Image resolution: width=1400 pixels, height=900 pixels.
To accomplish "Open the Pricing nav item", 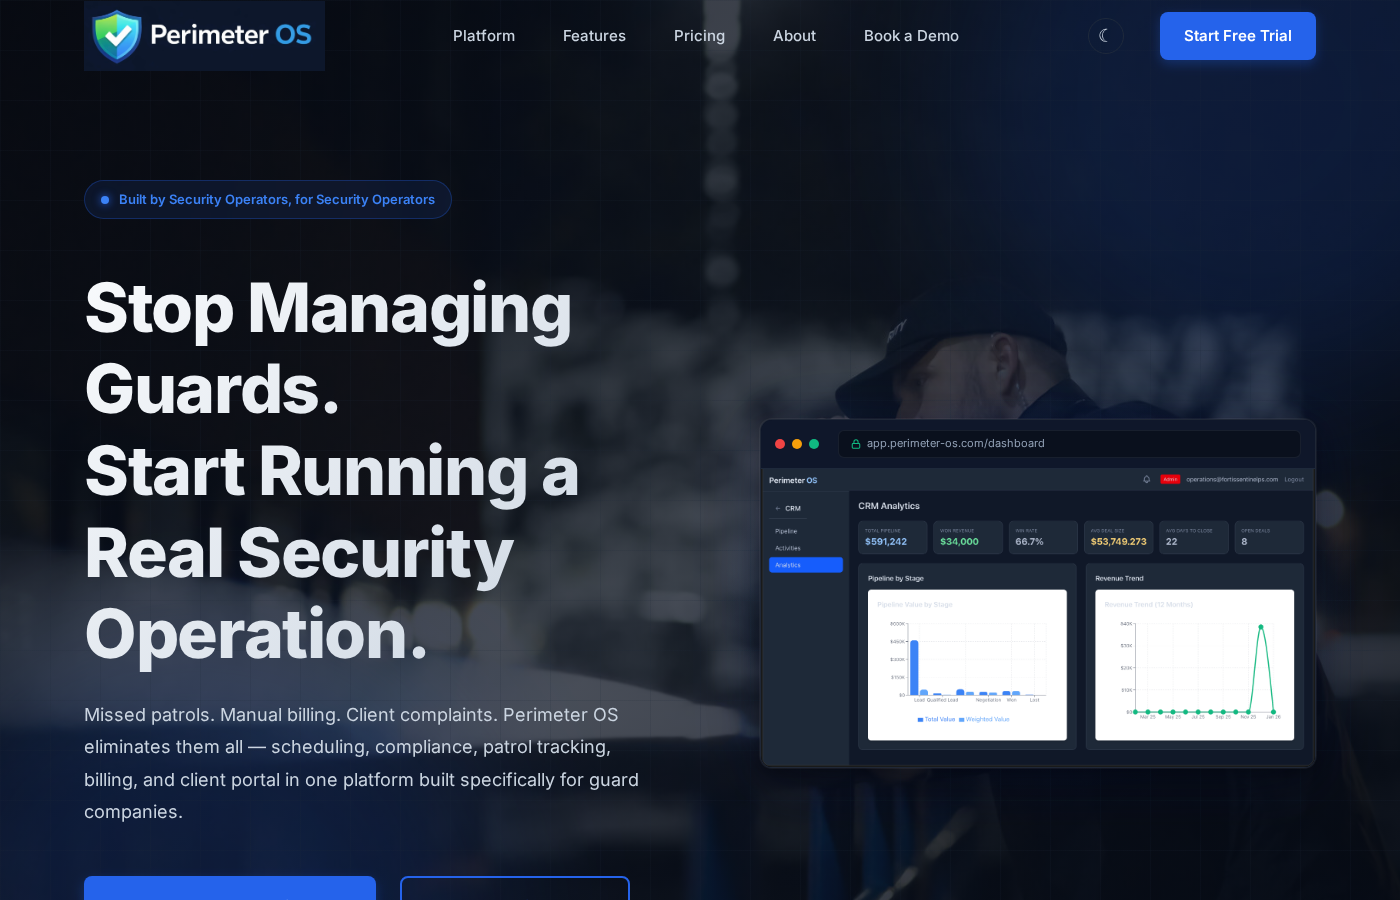I will coord(699,36).
